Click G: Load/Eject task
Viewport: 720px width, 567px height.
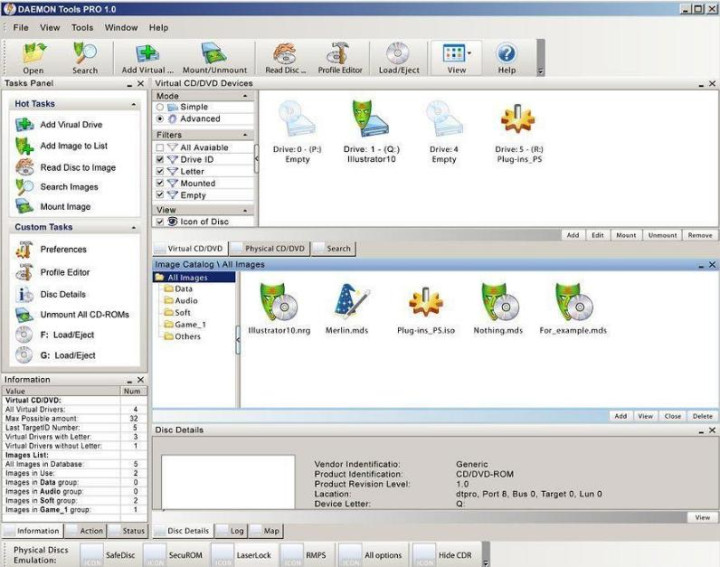click(x=55, y=355)
